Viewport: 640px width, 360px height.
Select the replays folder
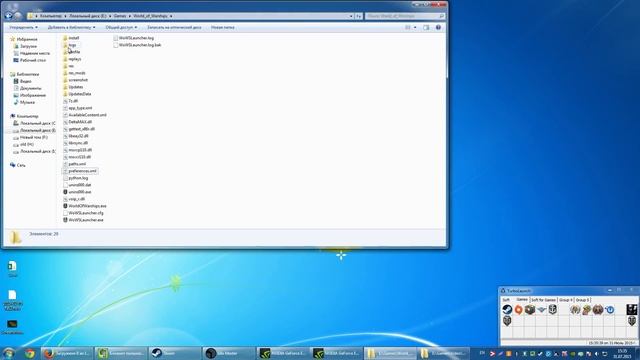point(72,59)
